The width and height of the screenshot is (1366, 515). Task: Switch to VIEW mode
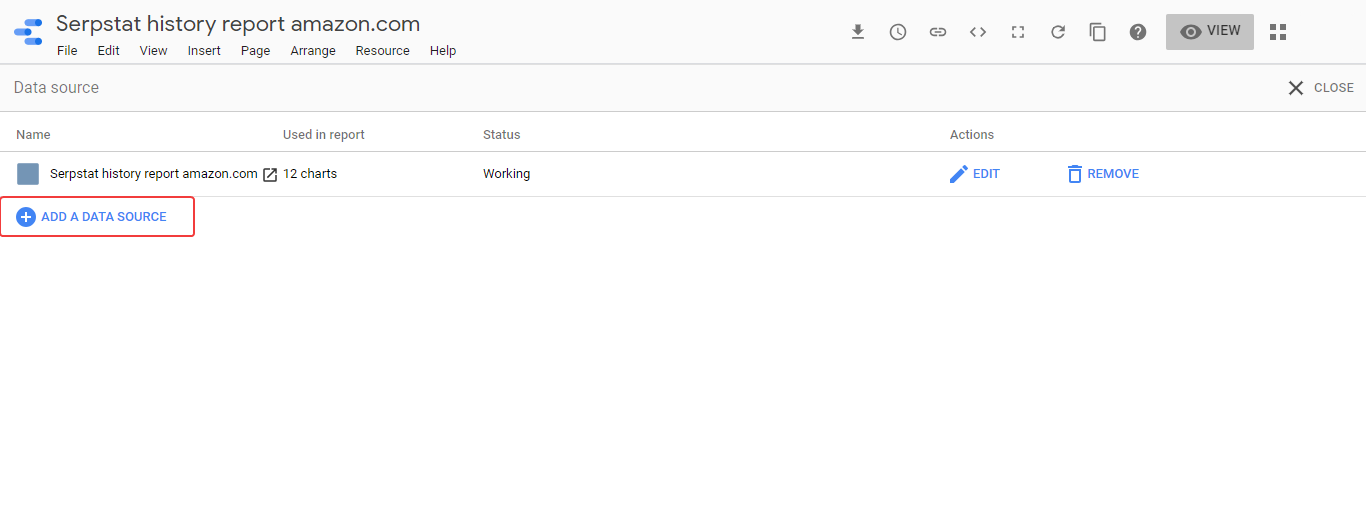1210,32
